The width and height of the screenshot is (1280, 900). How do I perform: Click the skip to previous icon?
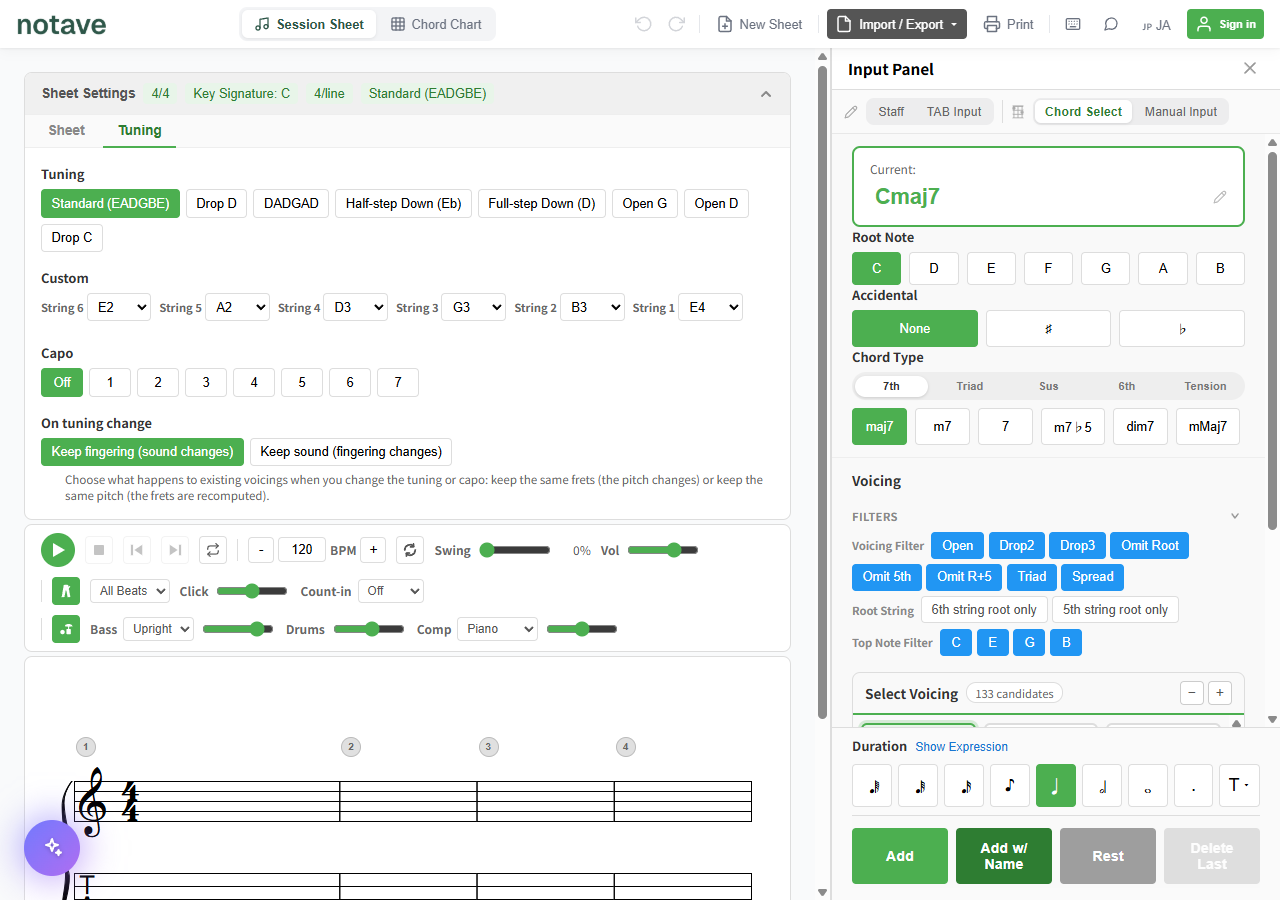point(137,550)
